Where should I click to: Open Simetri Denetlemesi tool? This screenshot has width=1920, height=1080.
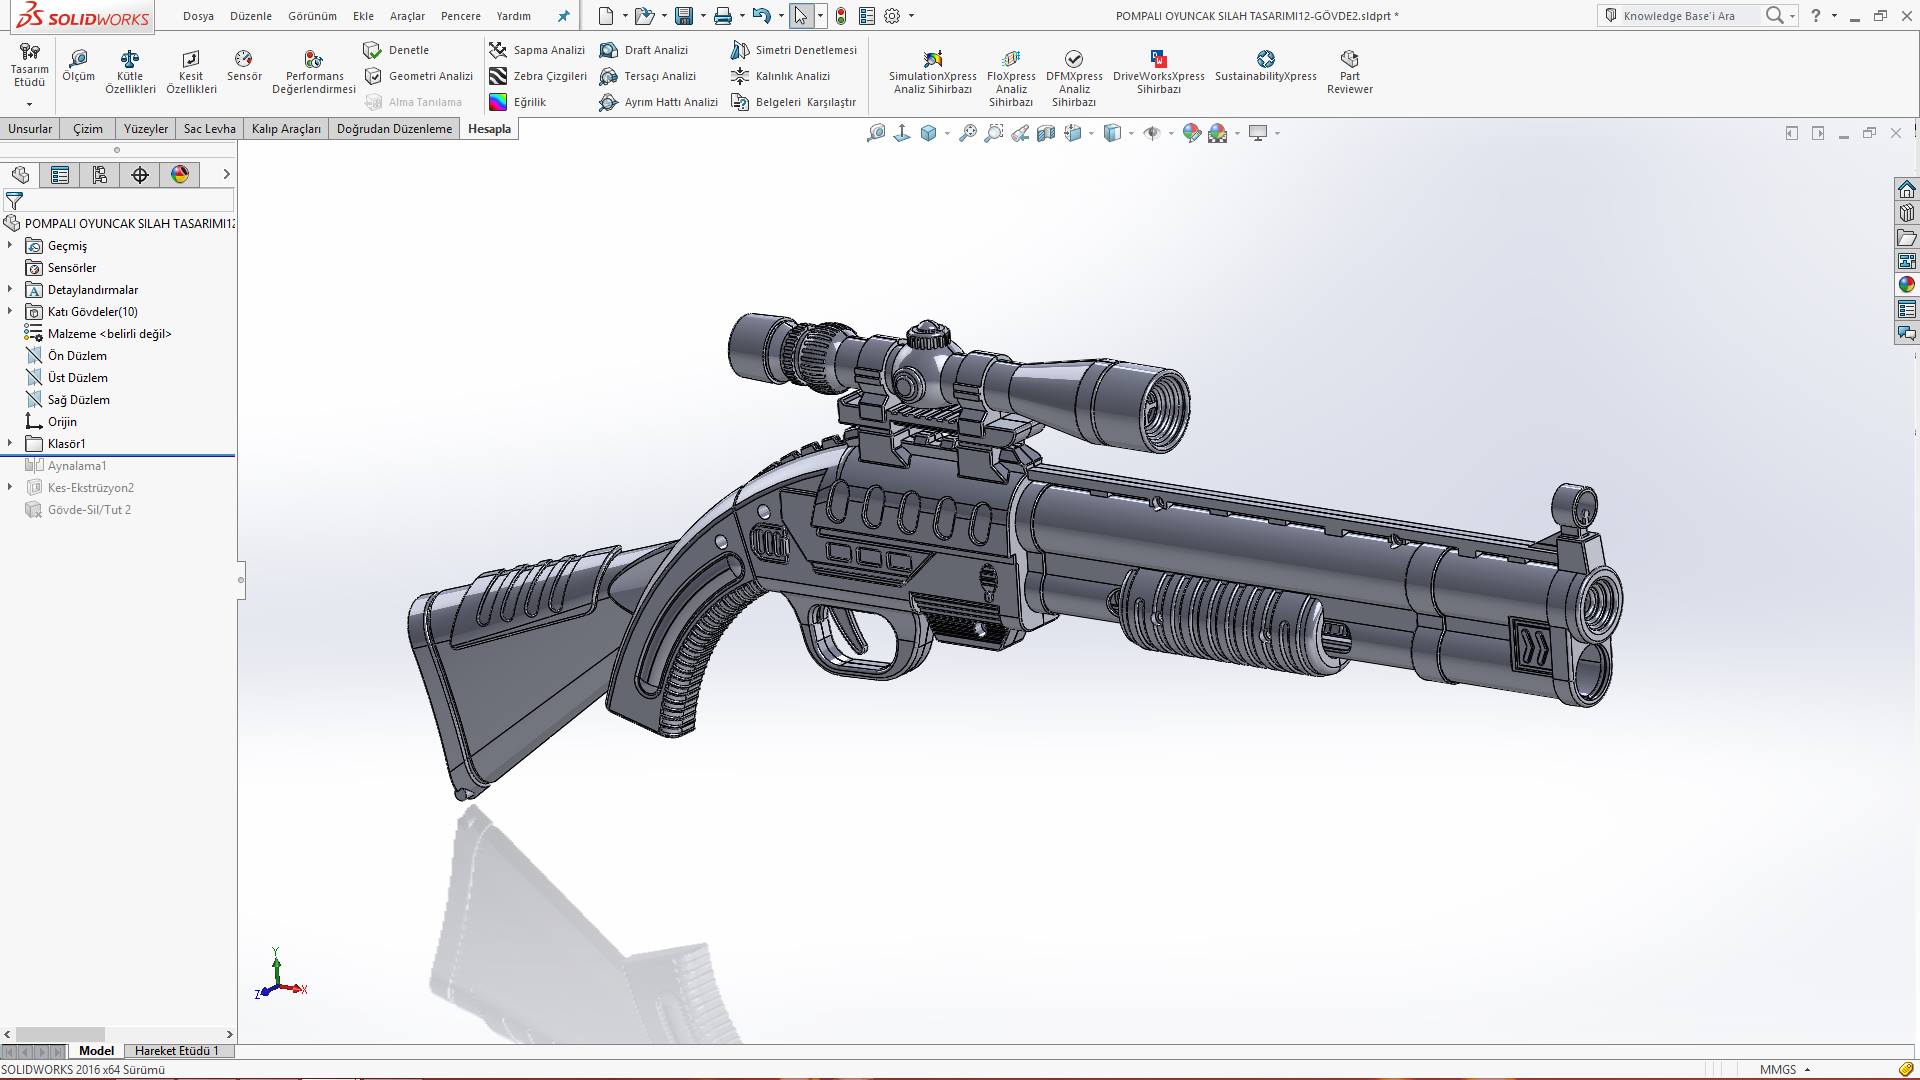click(794, 50)
